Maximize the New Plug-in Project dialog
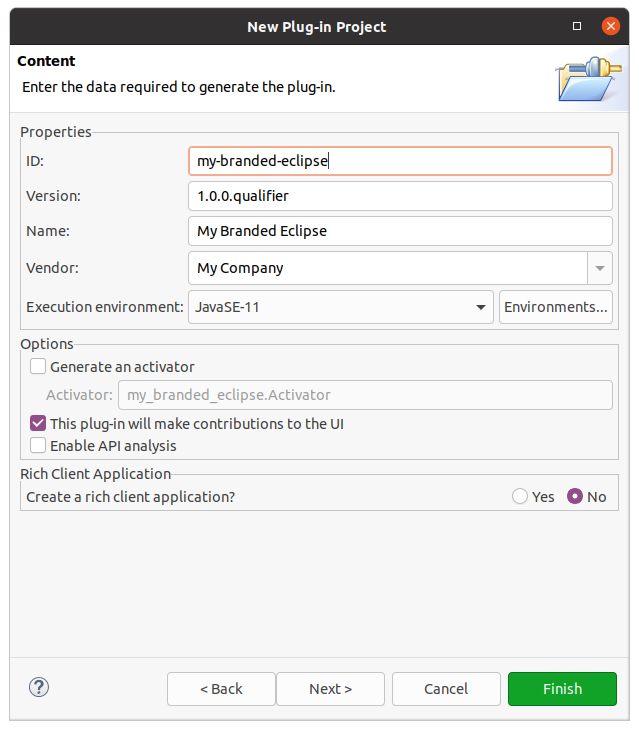Screen dimensions: 639x730 pos(577,26)
